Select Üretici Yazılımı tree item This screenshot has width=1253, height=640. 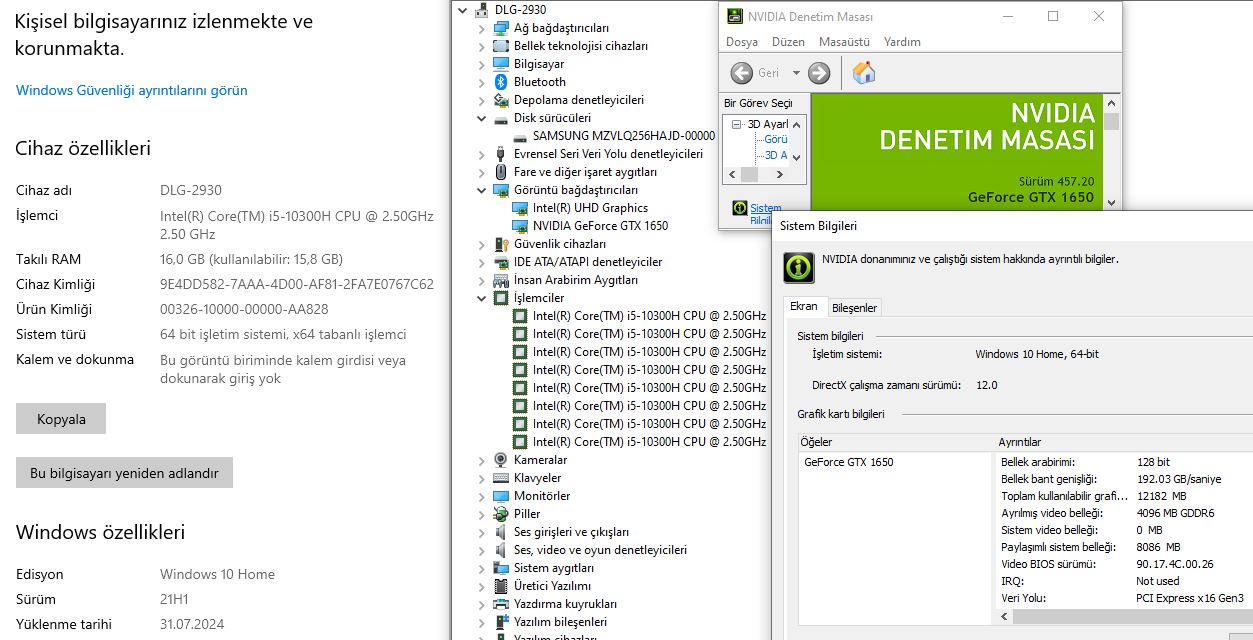(x=553, y=586)
